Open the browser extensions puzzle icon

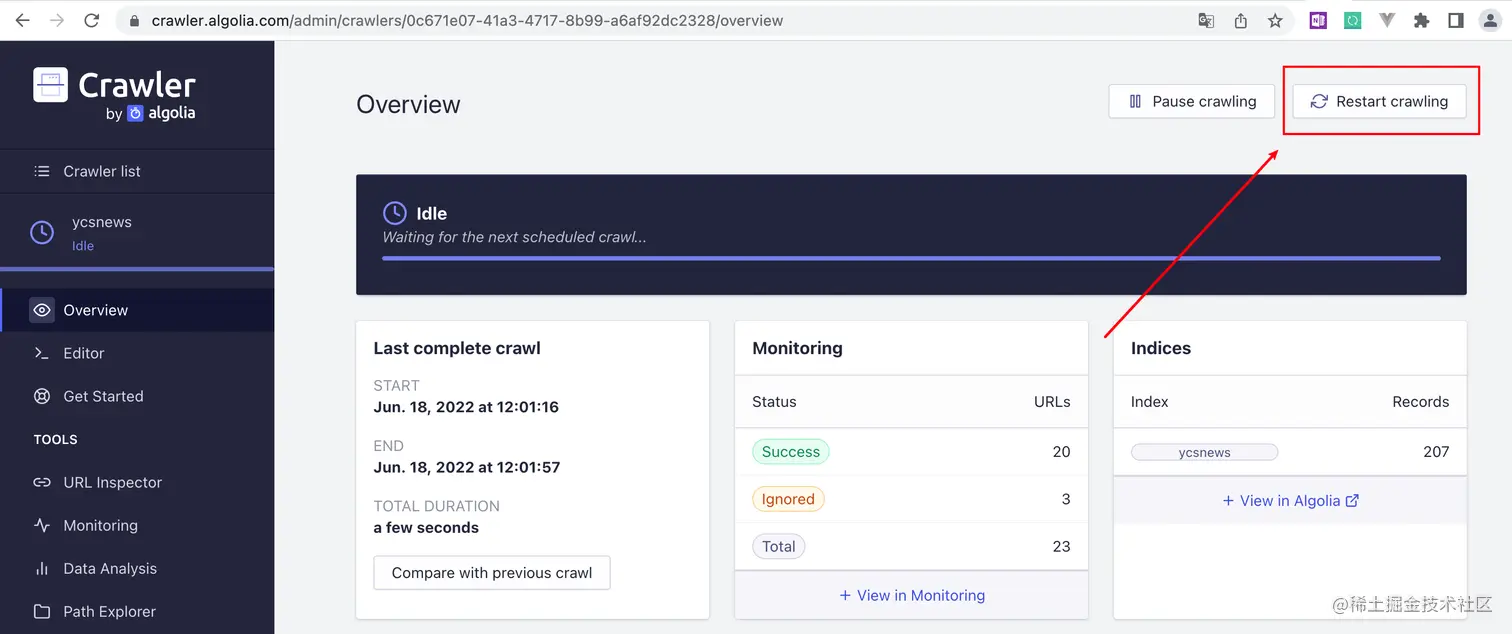(1421, 20)
